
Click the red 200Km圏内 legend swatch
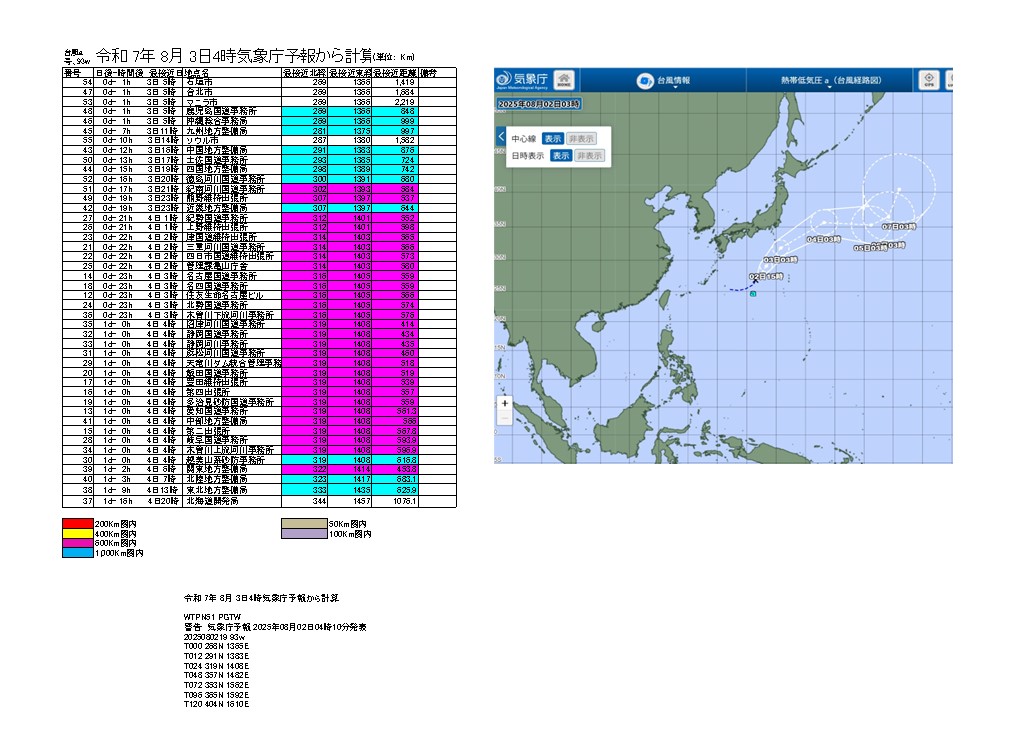click(77, 523)
